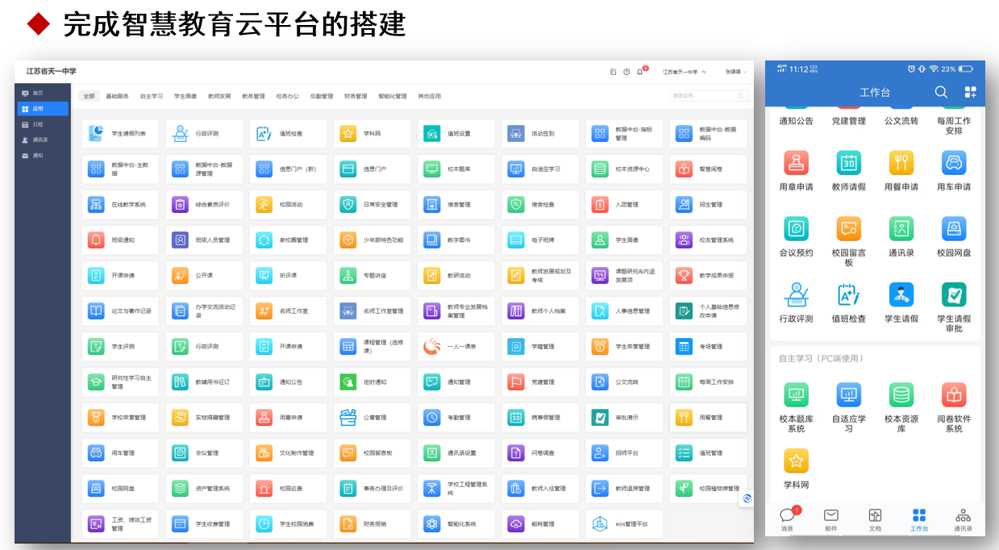Open 班级通知 bell app
This screenshot has height=550, width=999.
(120, 240)
